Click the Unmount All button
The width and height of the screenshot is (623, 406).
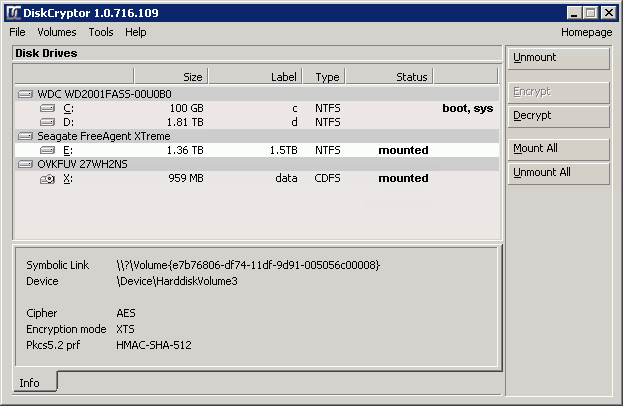click(x=559, y=173)
